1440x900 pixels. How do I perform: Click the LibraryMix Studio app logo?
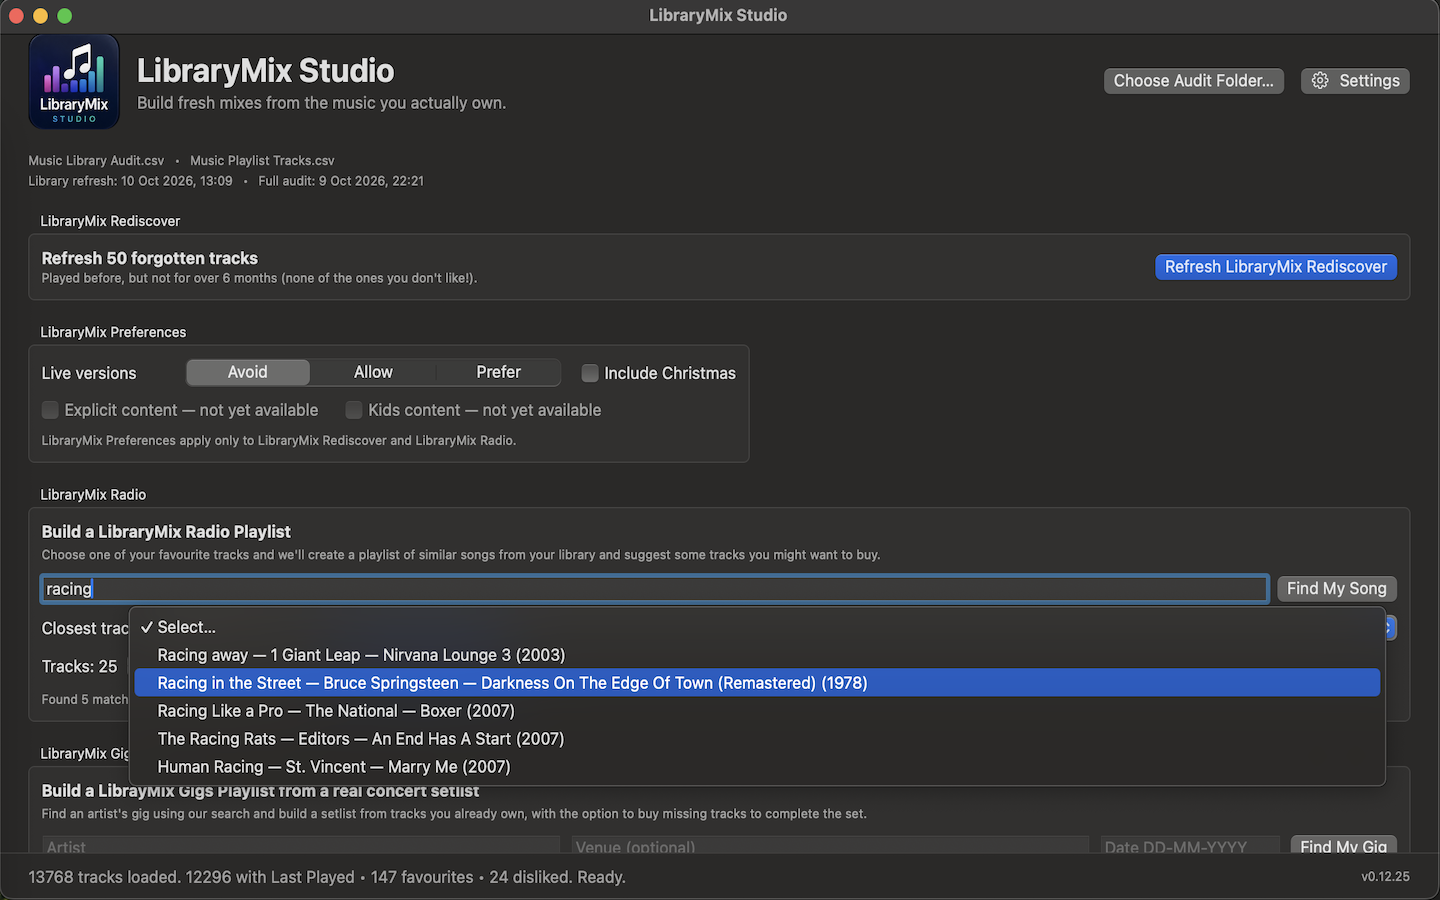pos(74,82)
